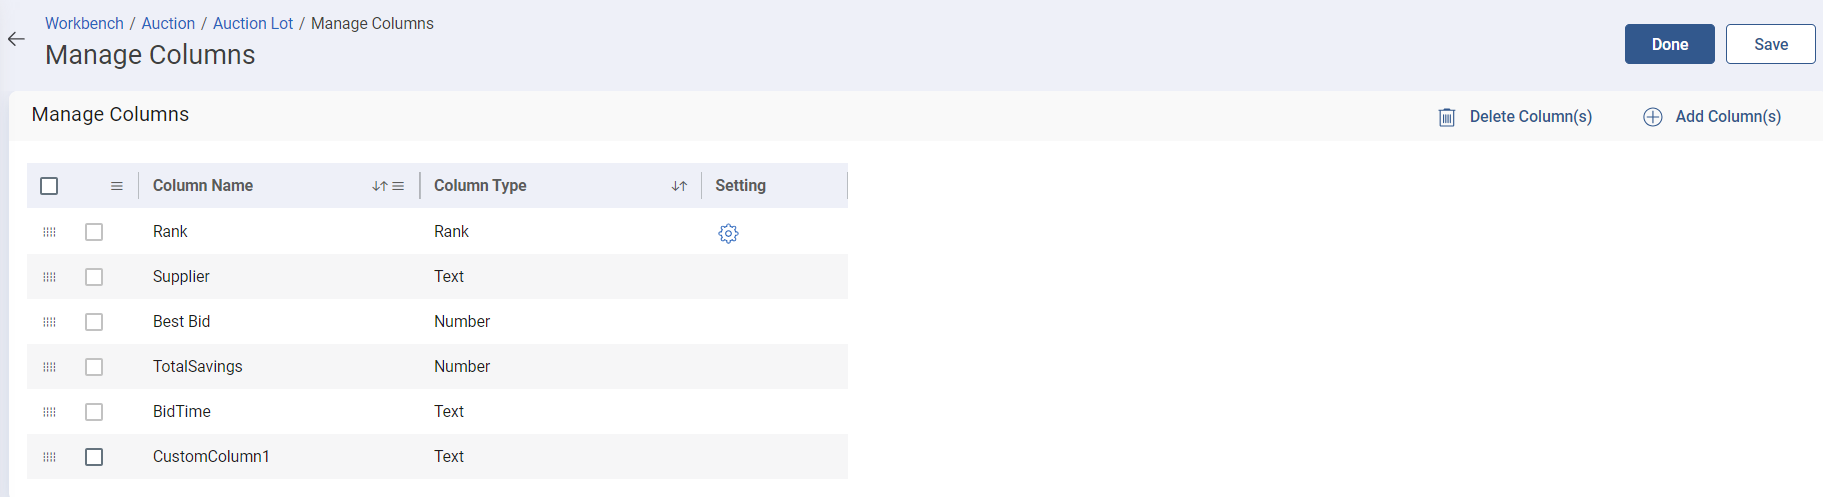Click the Save button
The width and height of the screenshot is (1823, 497).
pyautogui.click(x=1770, y=44)
